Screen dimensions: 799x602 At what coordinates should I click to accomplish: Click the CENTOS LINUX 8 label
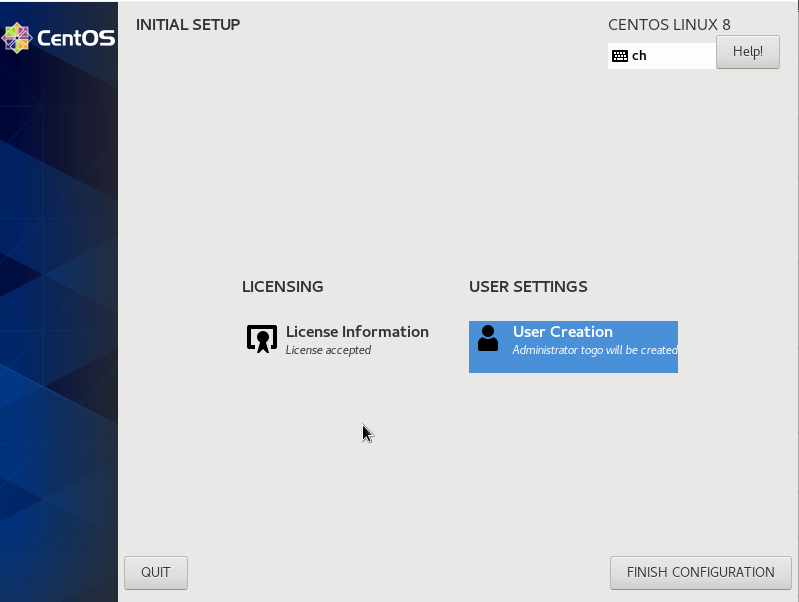click(669, 25)
